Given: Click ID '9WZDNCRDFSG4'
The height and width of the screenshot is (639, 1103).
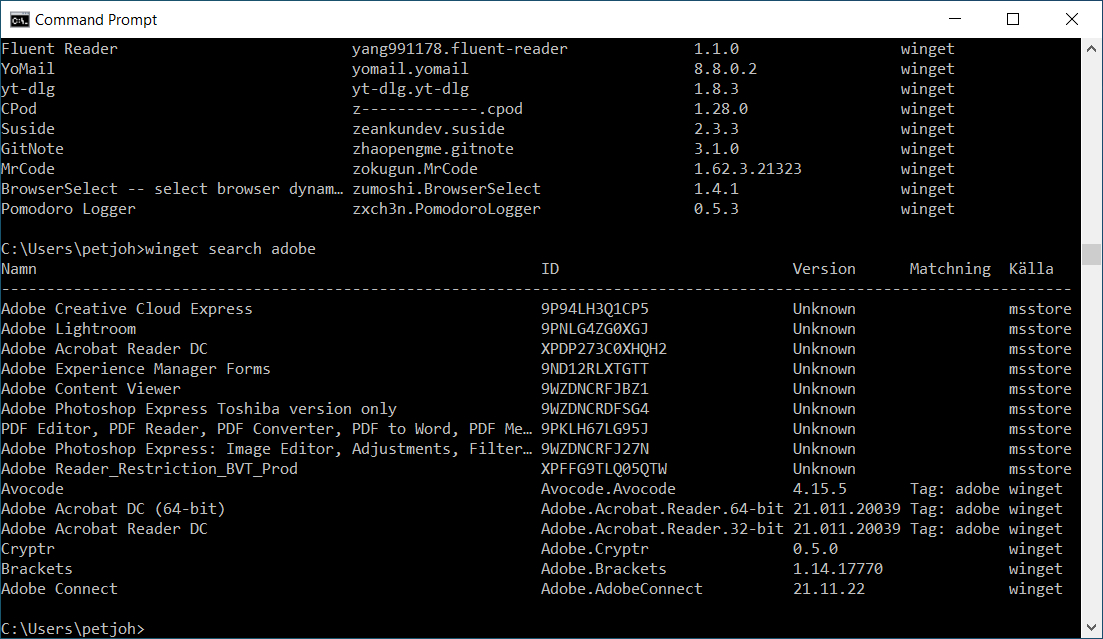Looking at the screenshot, I should 594,409.
